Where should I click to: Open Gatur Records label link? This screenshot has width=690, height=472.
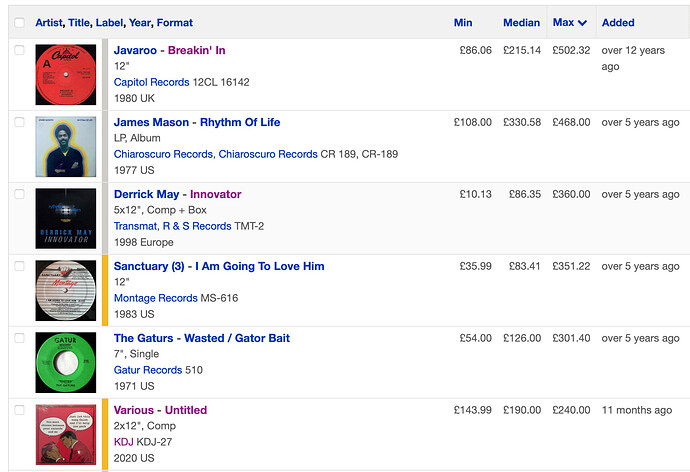click(147, 370)
